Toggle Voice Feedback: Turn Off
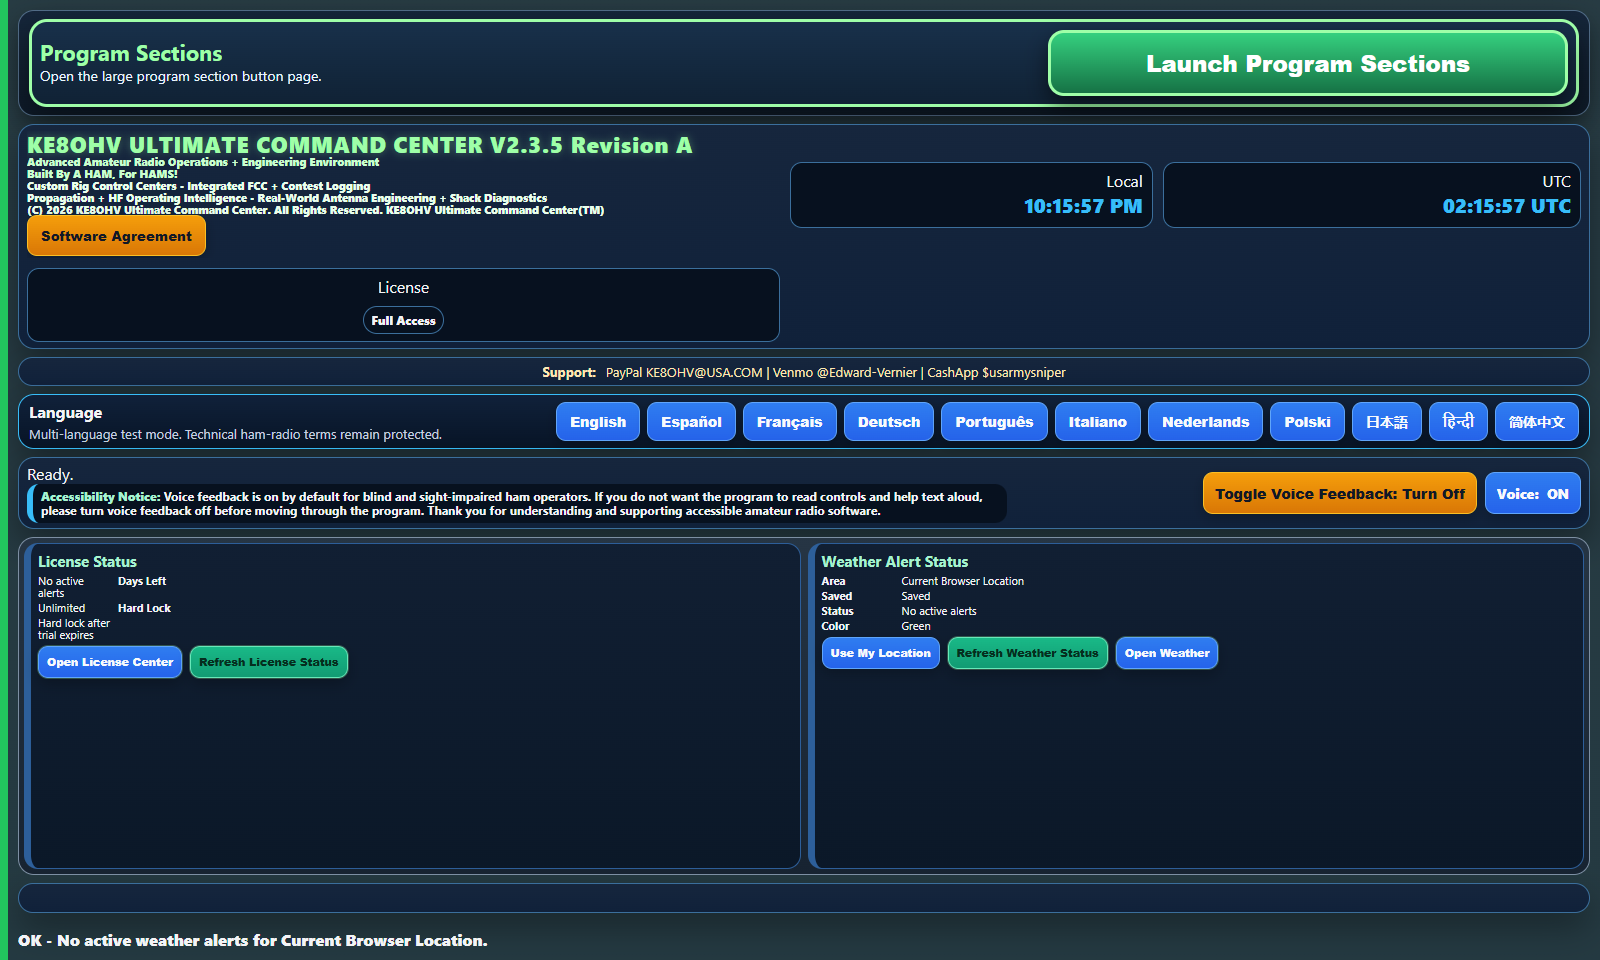The image size is (1600, 960). 1340,493
